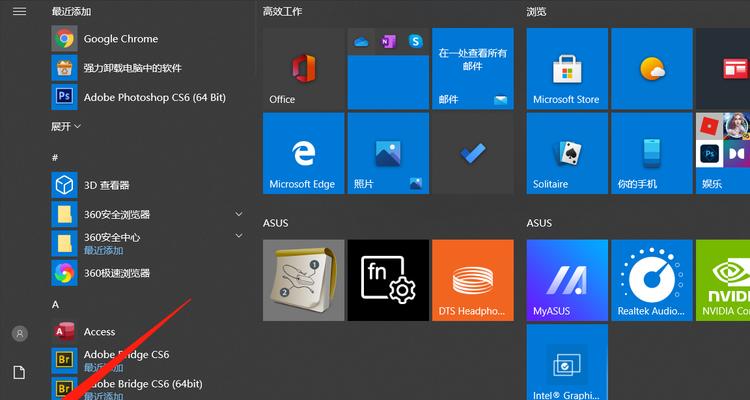
Task: Click the # alphabet section header
Action: 55,157
